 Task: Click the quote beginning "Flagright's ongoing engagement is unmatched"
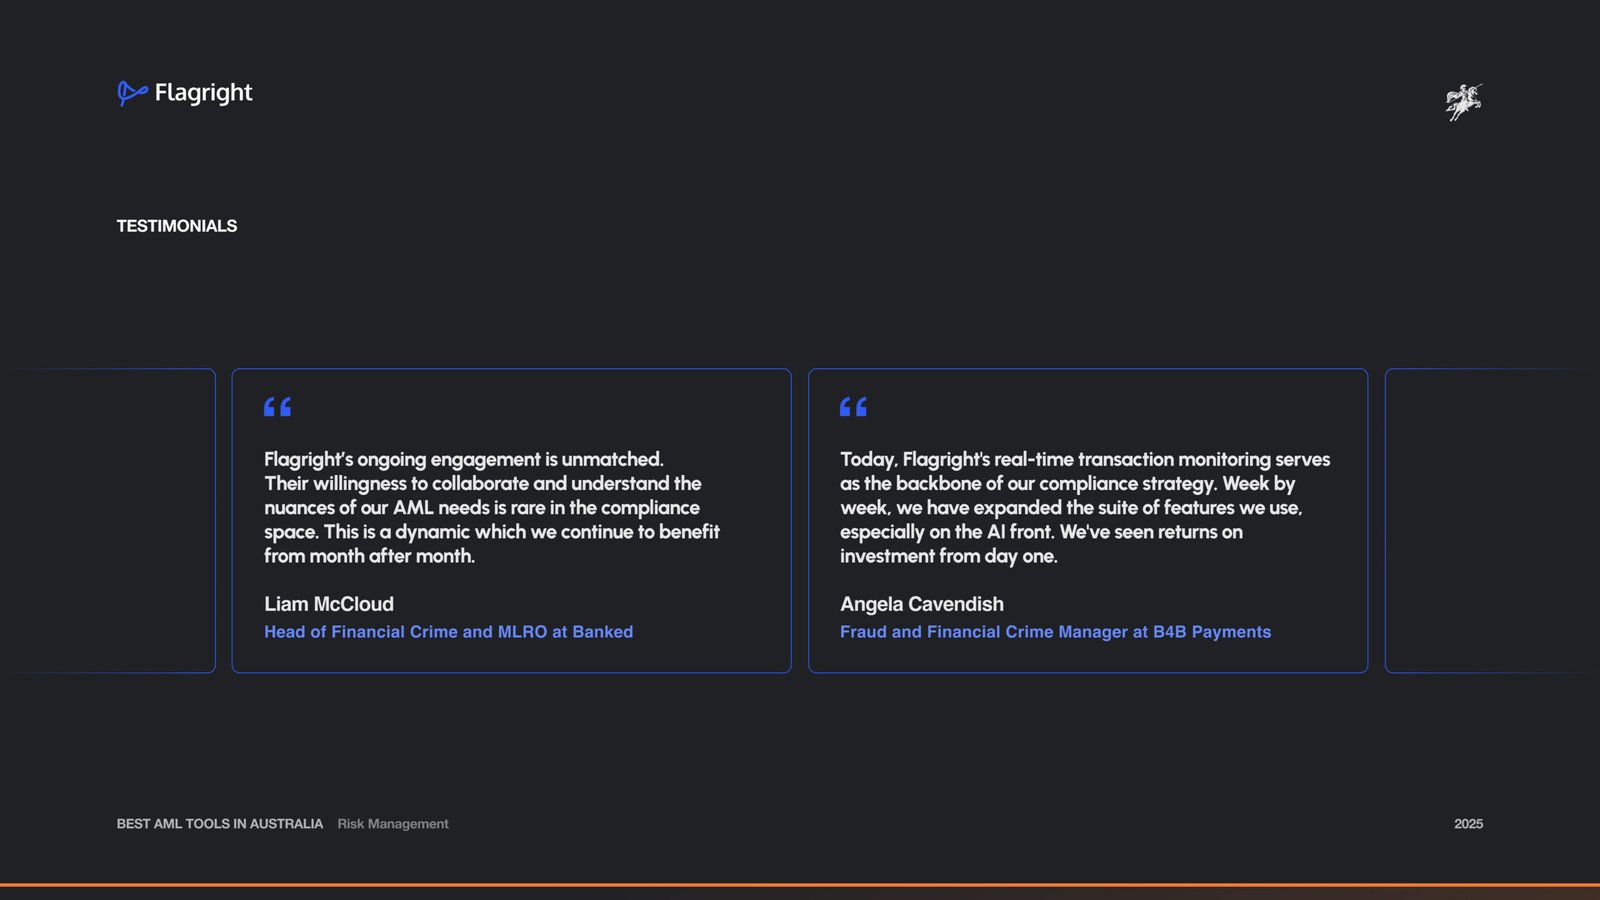tap(492, 508)
